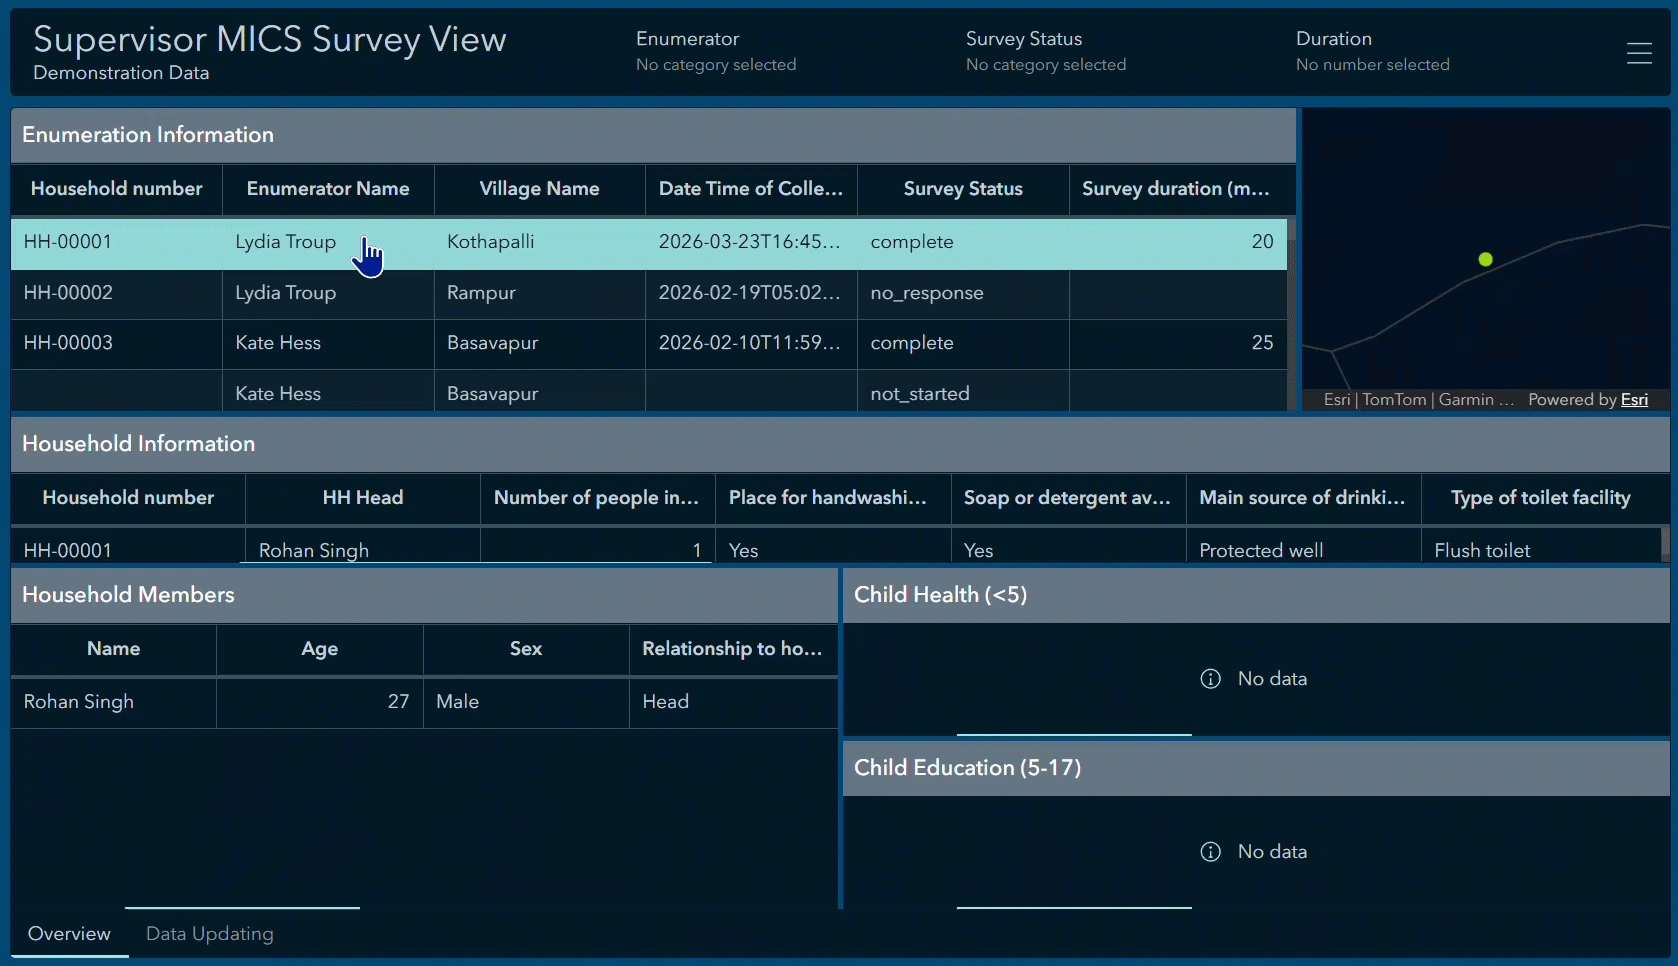Click the survey duration value 25

pos(1262,343)
